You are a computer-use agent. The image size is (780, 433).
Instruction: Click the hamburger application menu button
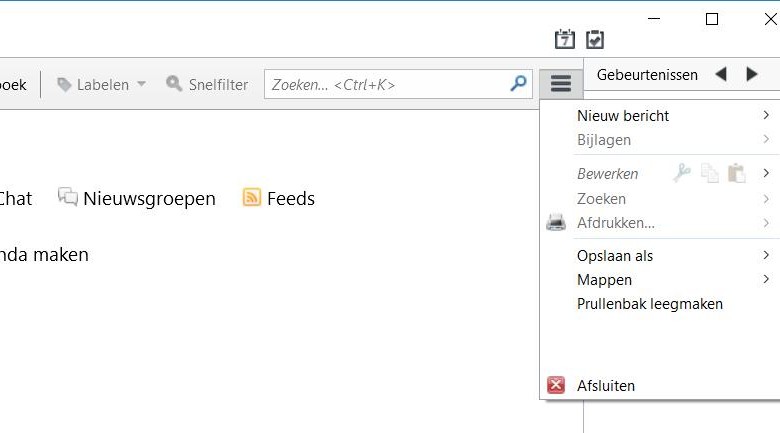(561, 84)
